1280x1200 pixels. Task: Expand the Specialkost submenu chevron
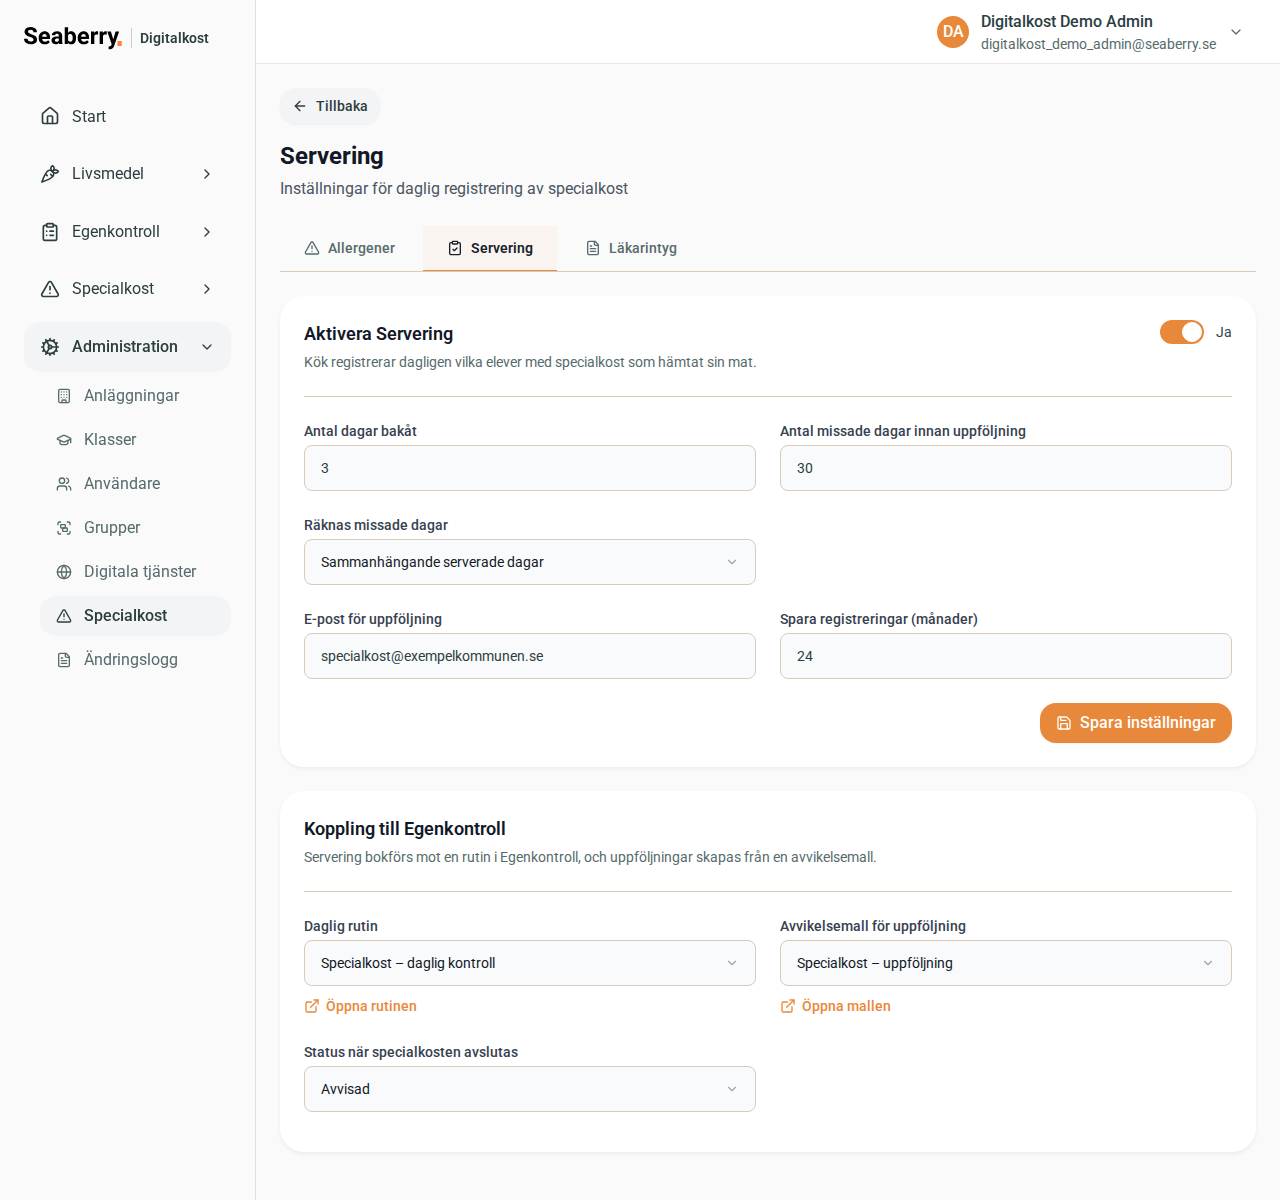[207, 289]
